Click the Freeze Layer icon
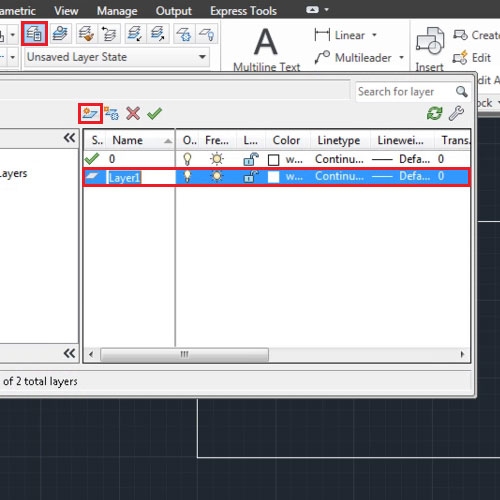 click(184, 34)
